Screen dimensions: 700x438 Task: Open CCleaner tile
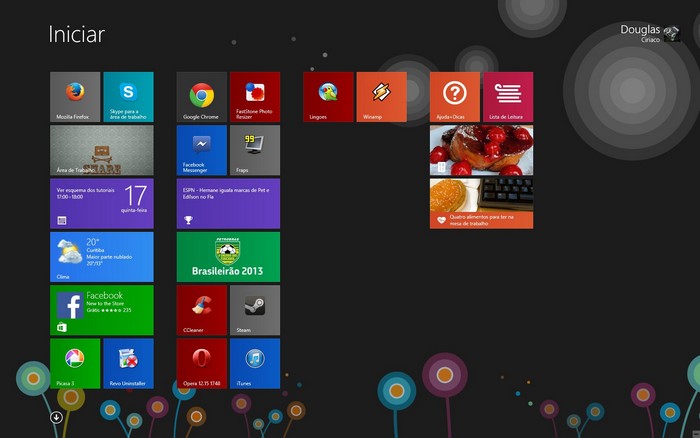201,310
